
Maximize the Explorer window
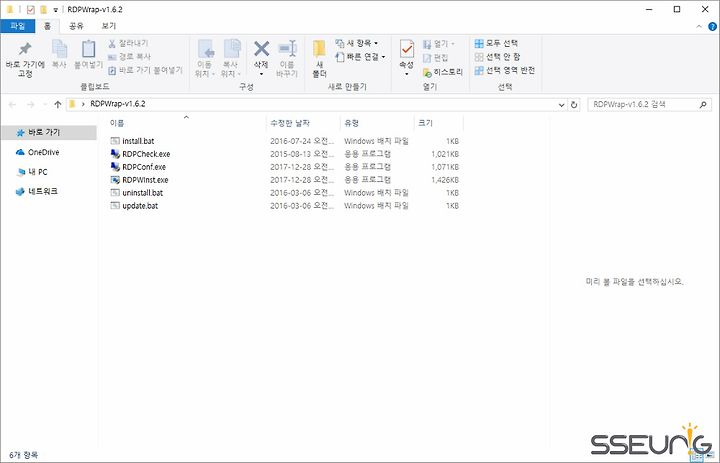tap(677, 9)
